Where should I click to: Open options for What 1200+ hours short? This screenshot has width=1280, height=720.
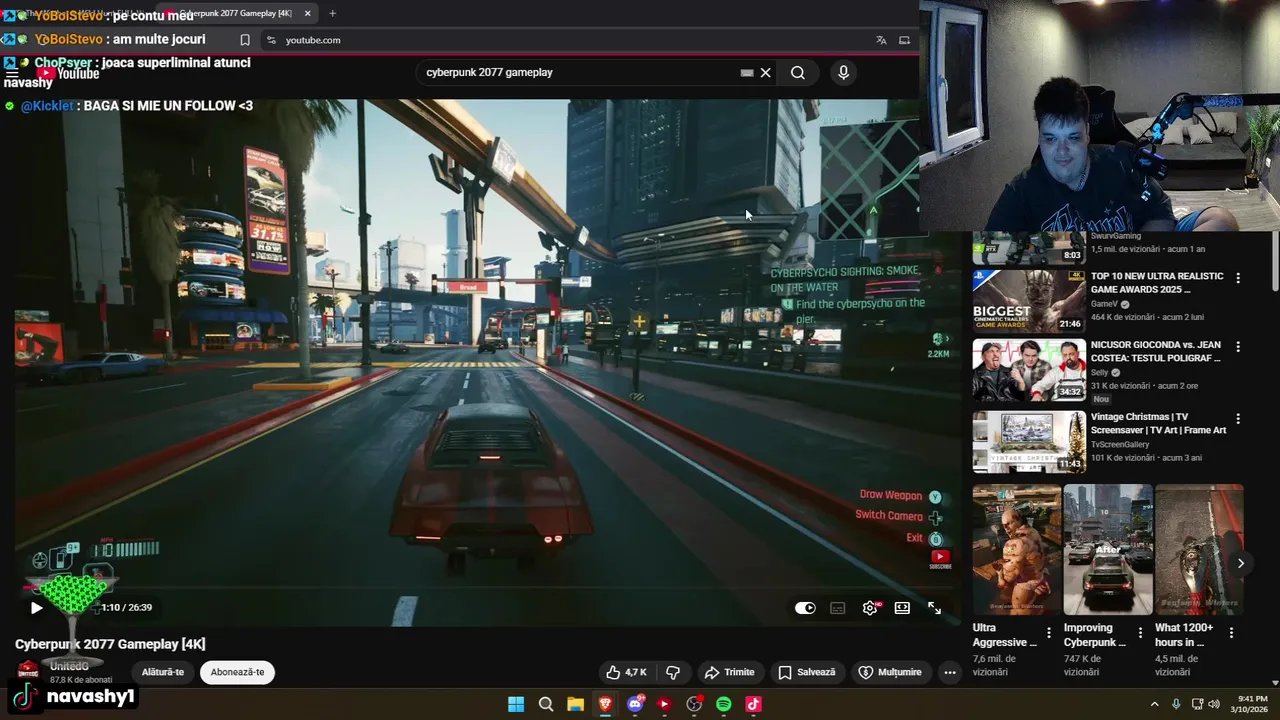point(1231,632)
